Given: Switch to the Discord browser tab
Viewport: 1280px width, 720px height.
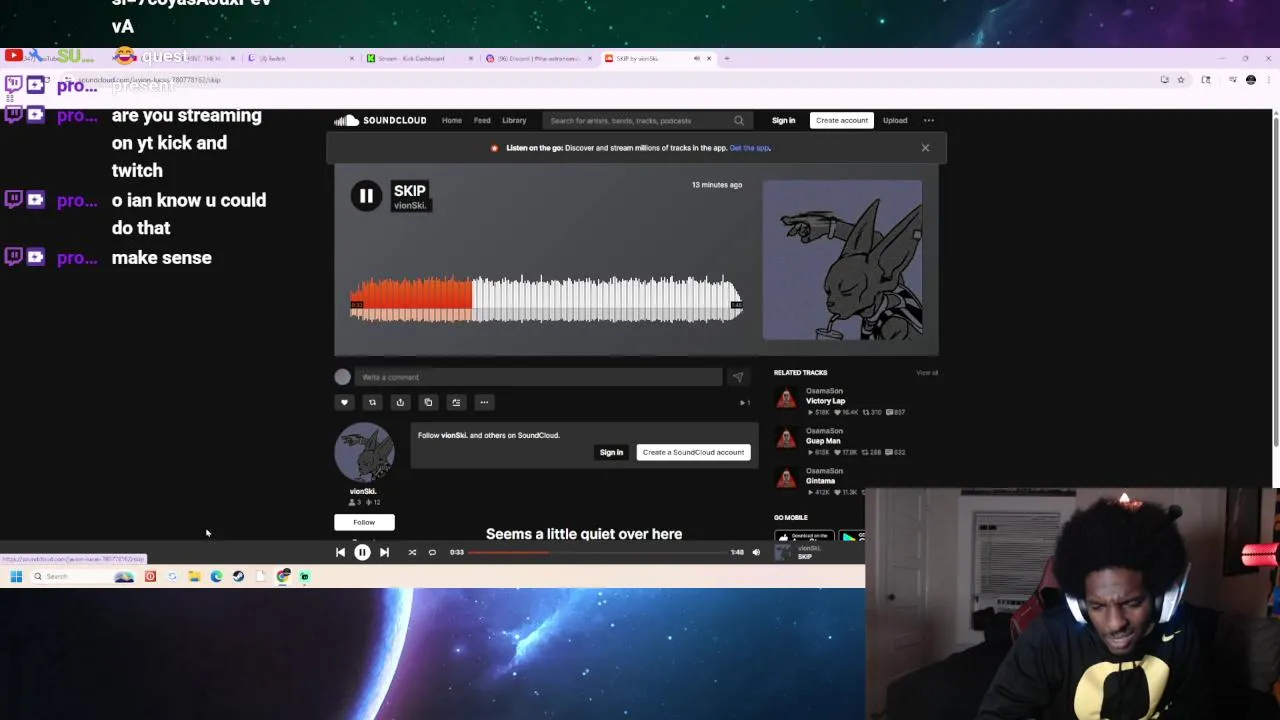Looking at the screenshot, I should [538, 58].
